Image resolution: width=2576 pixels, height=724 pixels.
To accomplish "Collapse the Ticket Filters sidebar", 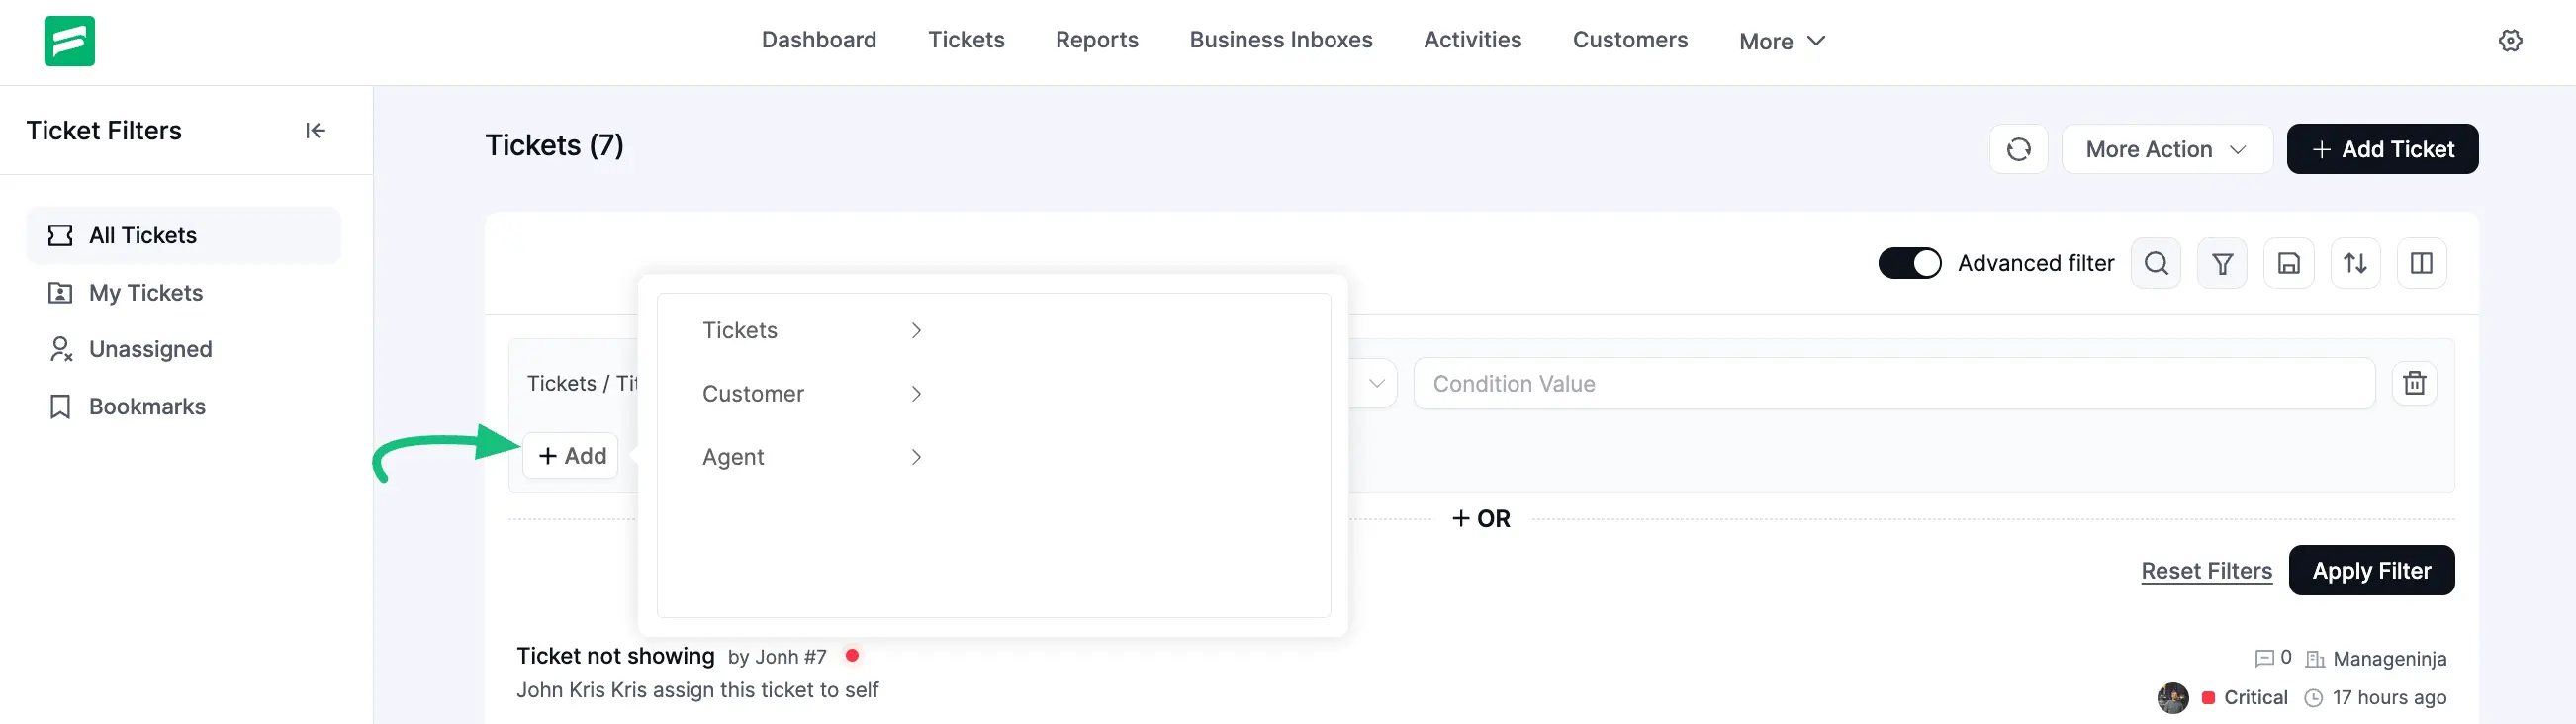I will coord(315,130).
